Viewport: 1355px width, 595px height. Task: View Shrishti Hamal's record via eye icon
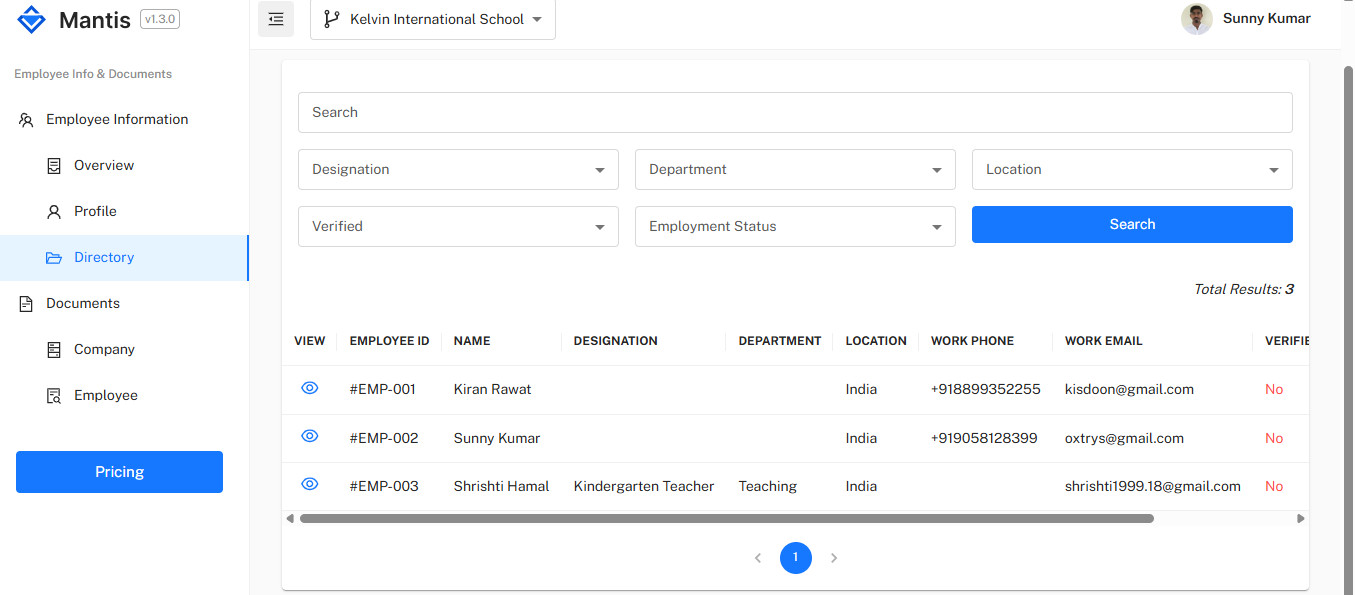coord(310,484)
